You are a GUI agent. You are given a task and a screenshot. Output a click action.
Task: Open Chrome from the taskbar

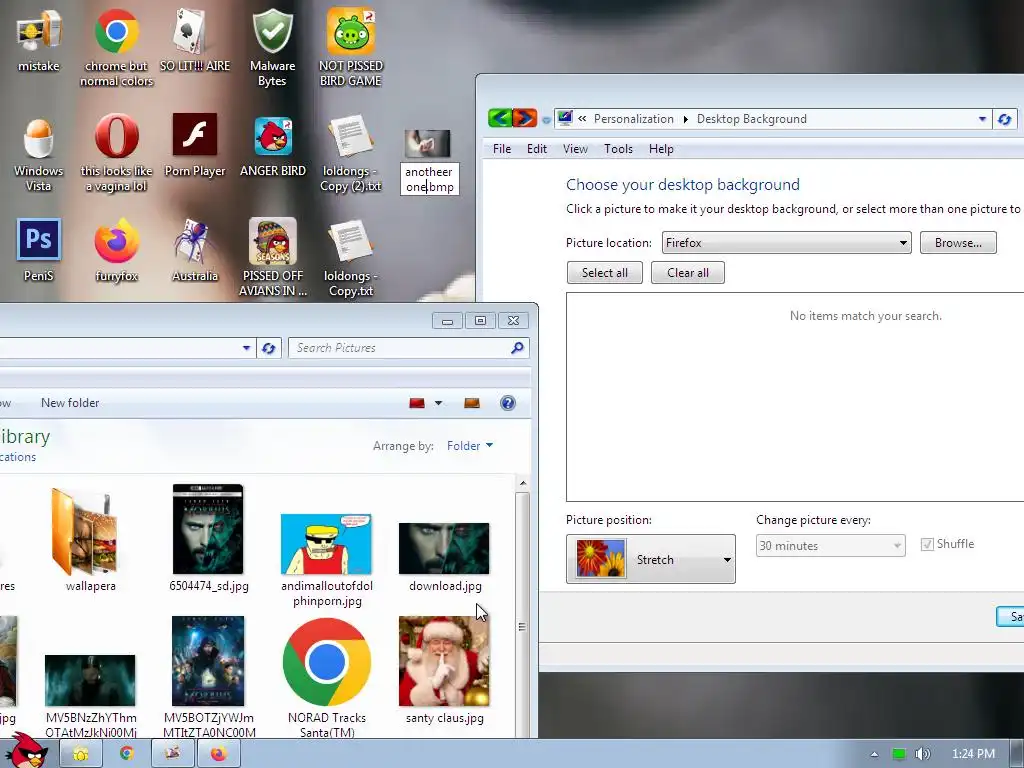coord(127,753)
